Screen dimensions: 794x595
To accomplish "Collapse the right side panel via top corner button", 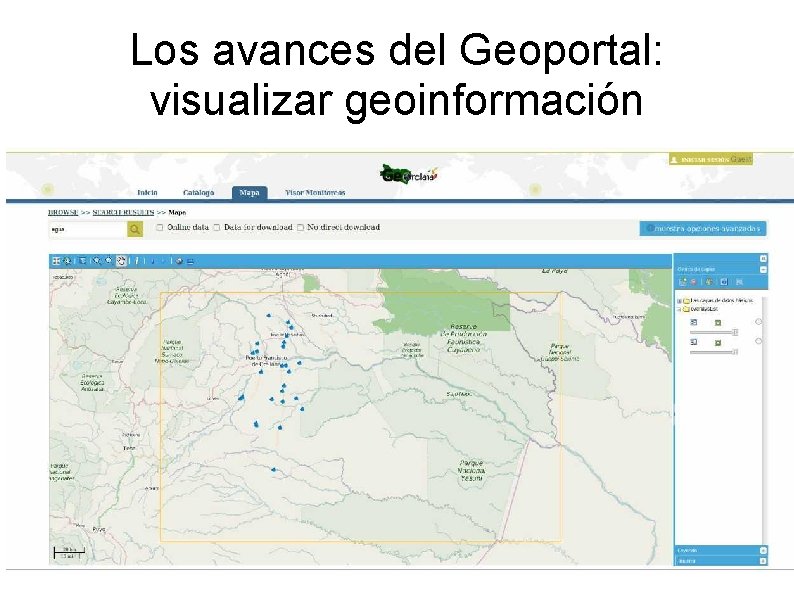I will [x=763, y=258].
